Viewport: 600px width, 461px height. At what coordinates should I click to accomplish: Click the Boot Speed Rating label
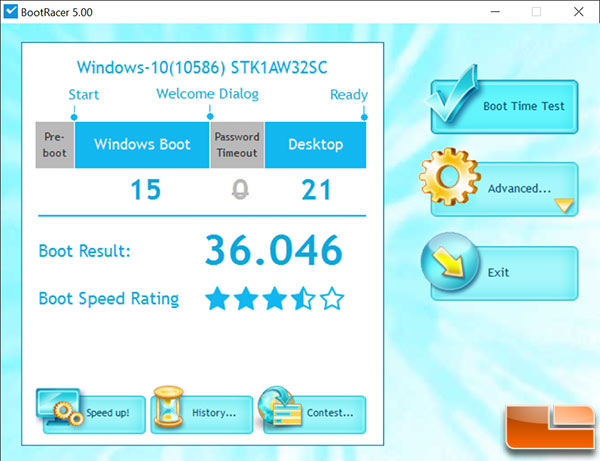pos(109,299)
